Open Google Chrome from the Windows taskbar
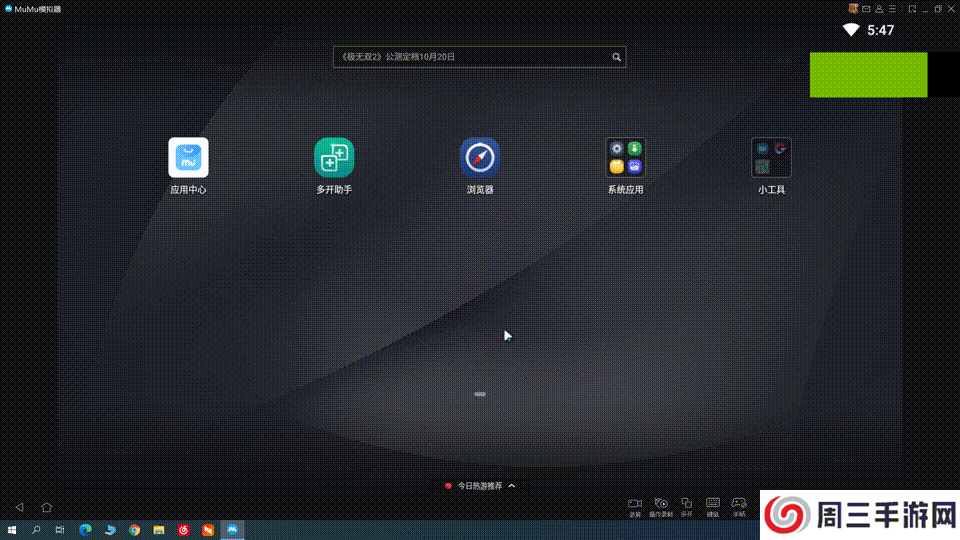The width and height of the screenshot is (960, 540). point(134,529)
